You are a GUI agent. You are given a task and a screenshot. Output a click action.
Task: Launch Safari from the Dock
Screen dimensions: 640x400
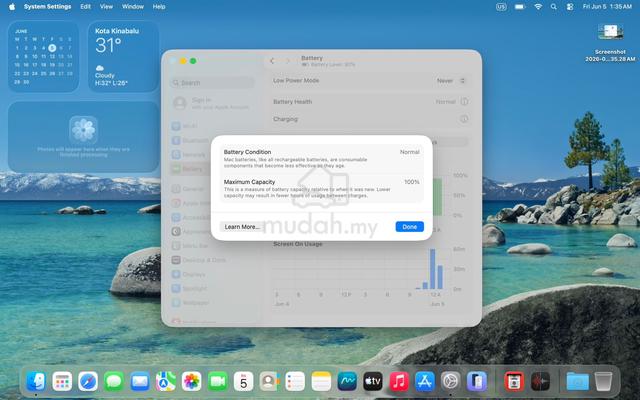point(88,382)
